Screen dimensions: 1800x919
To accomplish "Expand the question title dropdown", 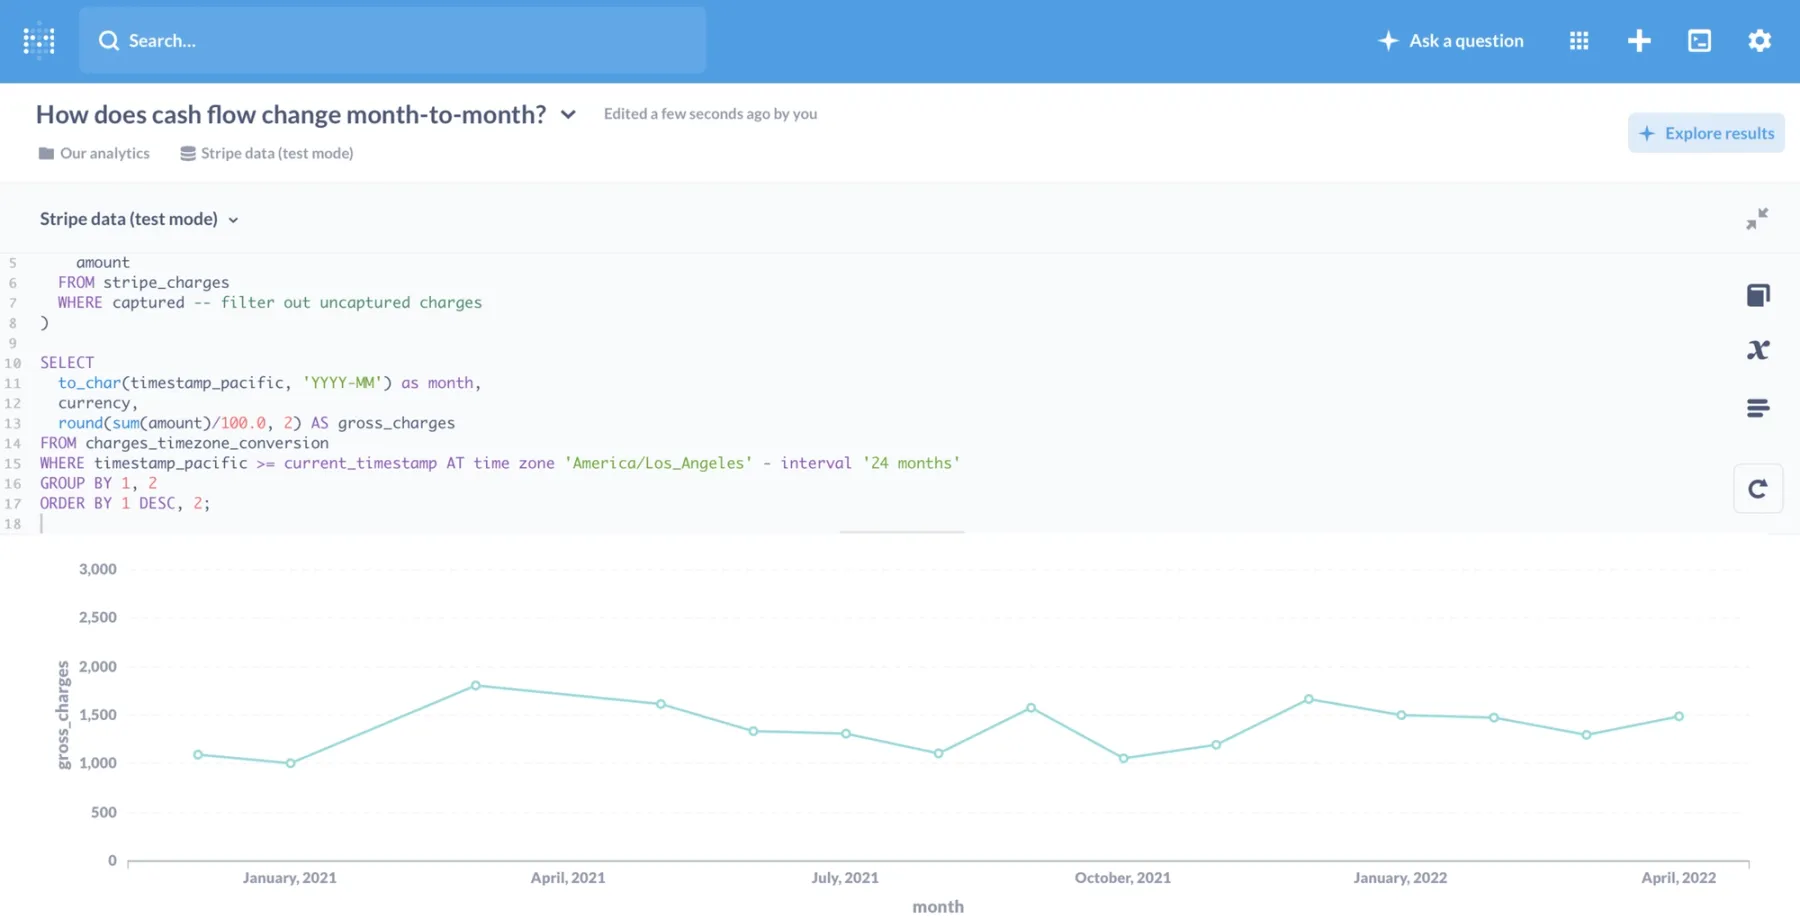I will point(568,114).
